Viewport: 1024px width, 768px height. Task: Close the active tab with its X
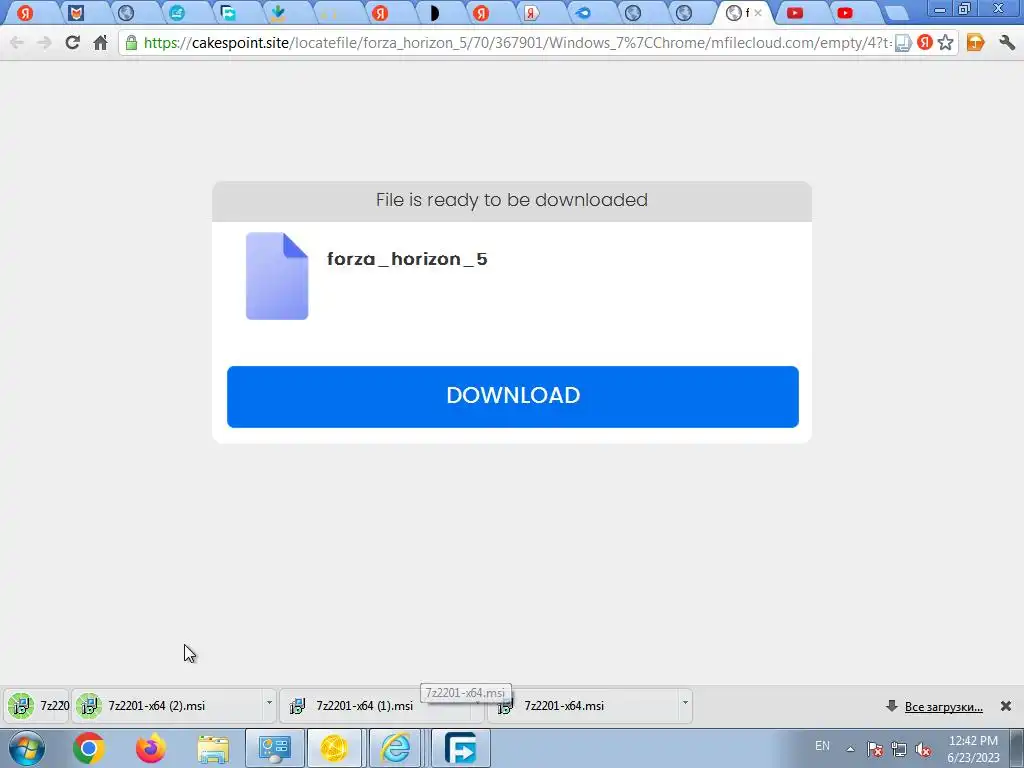point(758,12)
